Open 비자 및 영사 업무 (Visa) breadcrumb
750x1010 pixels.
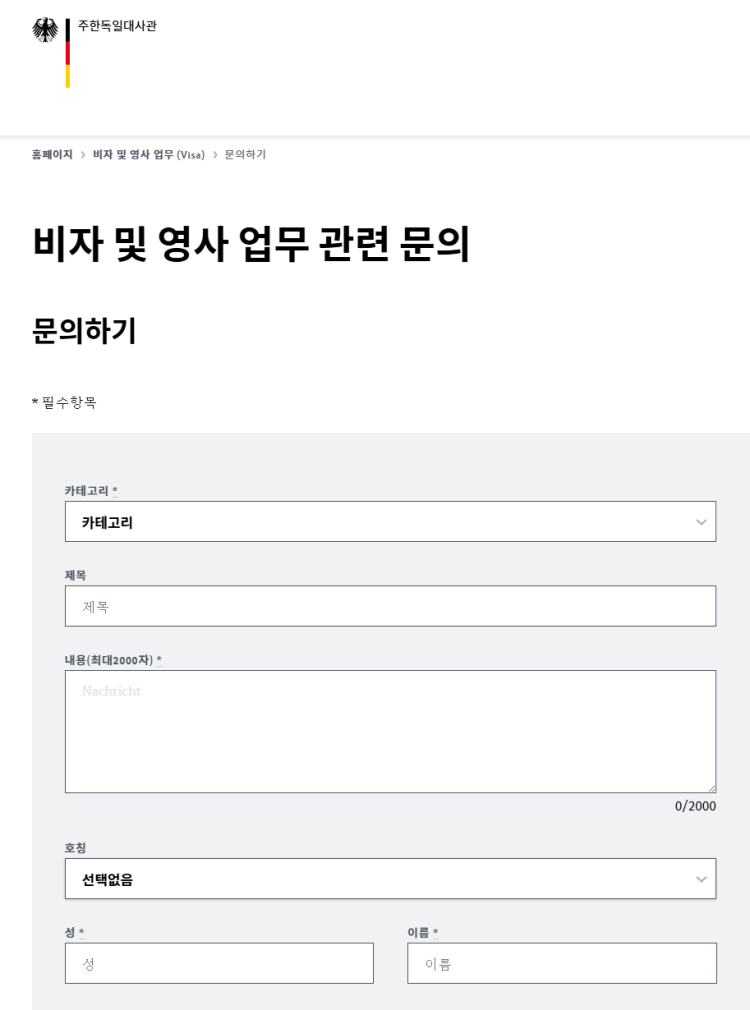[149, 155]
